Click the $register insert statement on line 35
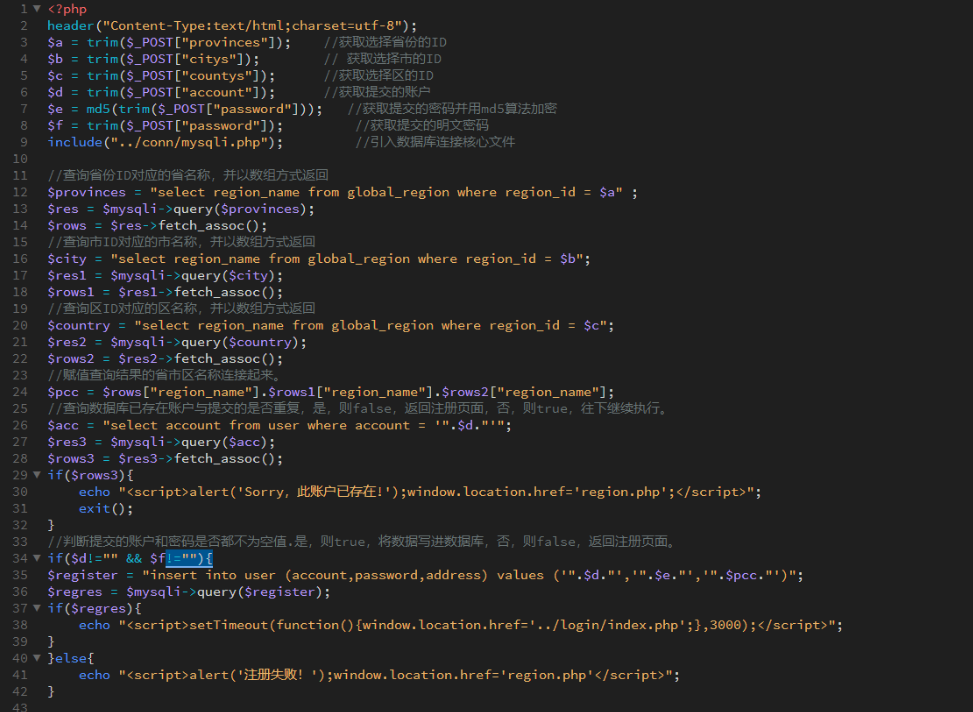This screenshot has height=712, width=973. coord(425,575)
